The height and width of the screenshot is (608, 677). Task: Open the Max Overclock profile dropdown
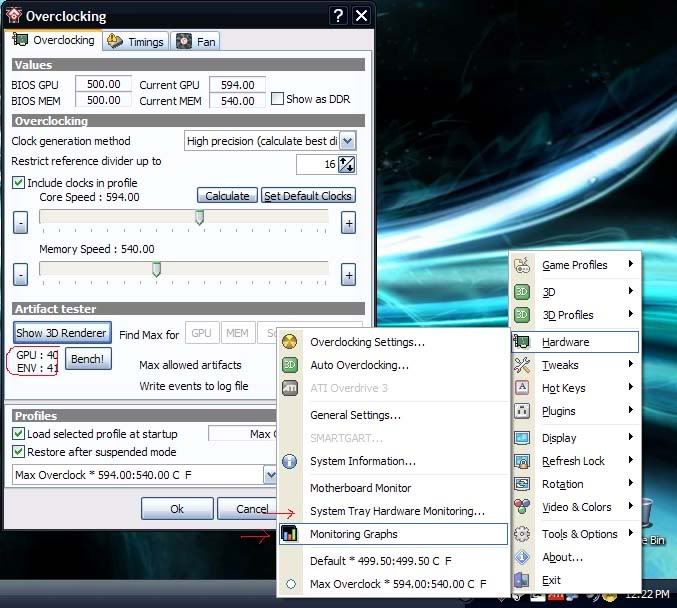[x=270, y=475]
